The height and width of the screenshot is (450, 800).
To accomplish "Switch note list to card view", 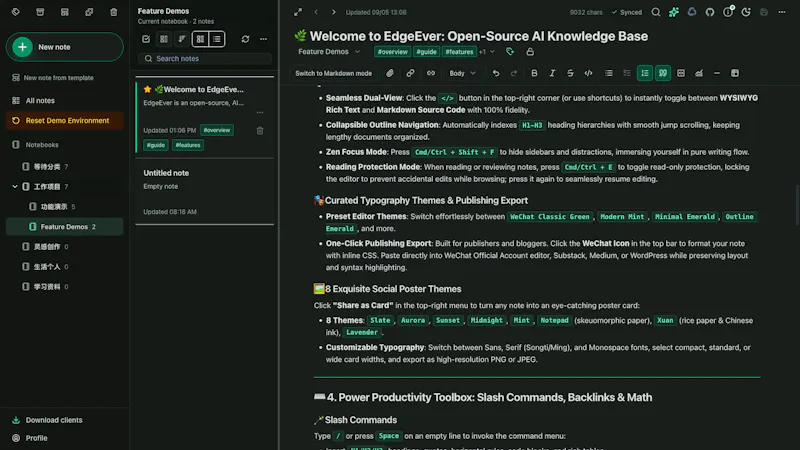I will click(x=201, y=39).
